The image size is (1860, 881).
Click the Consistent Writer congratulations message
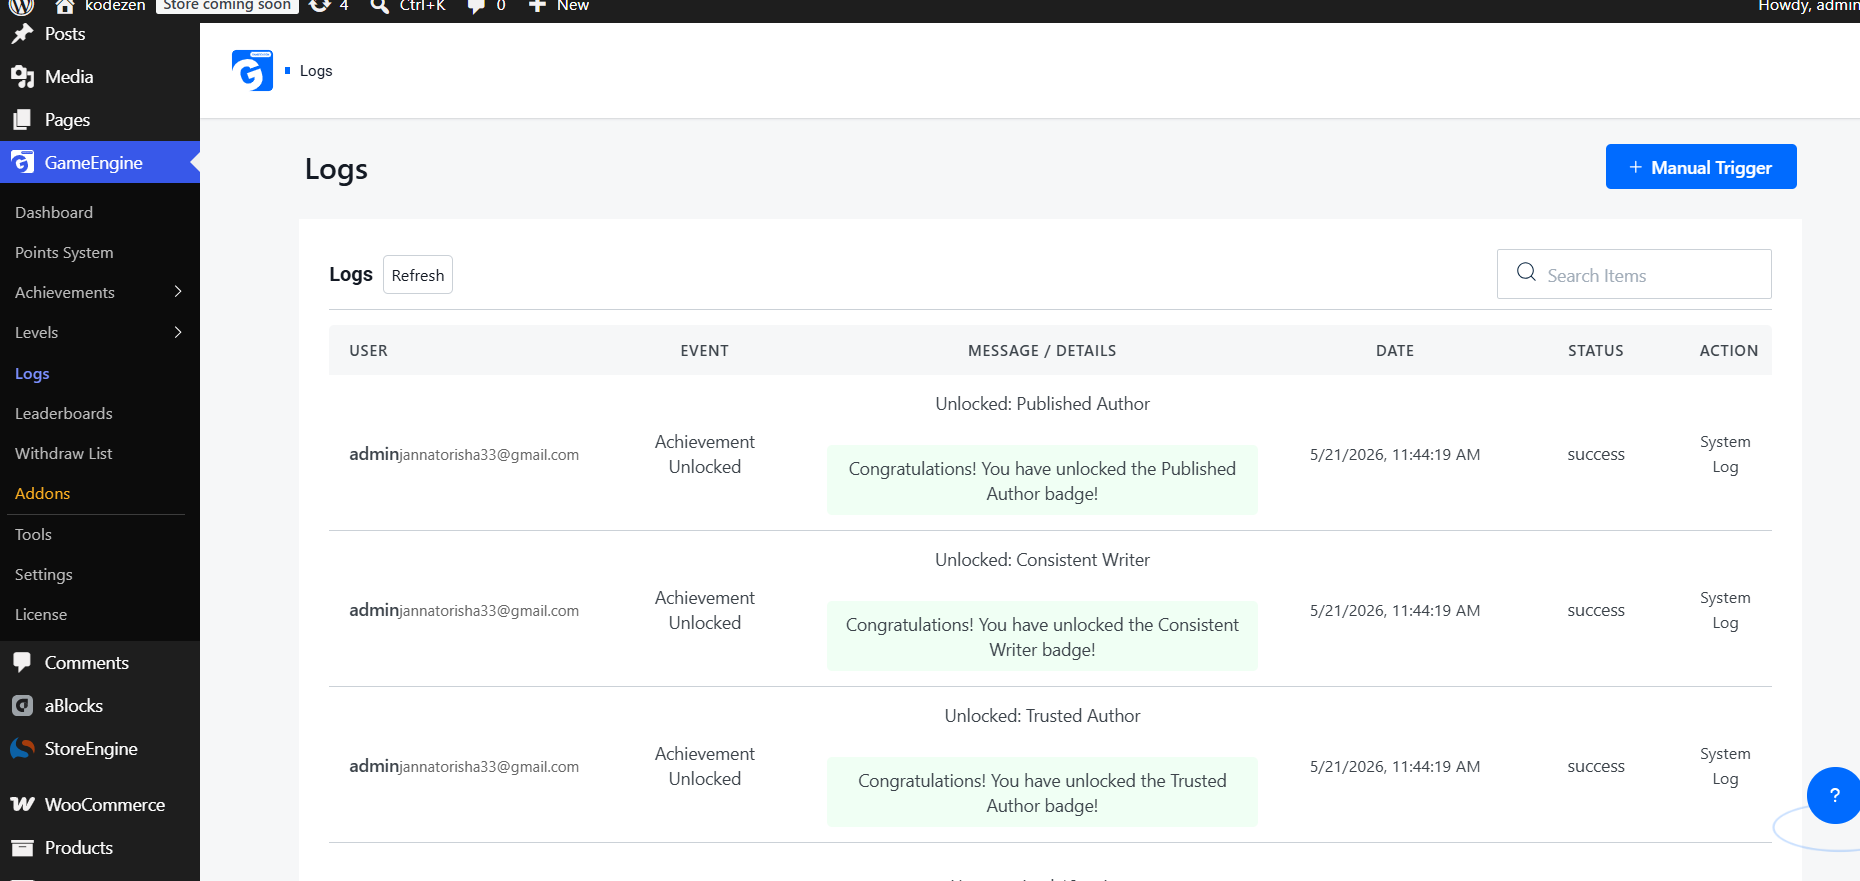point(1042,637)
